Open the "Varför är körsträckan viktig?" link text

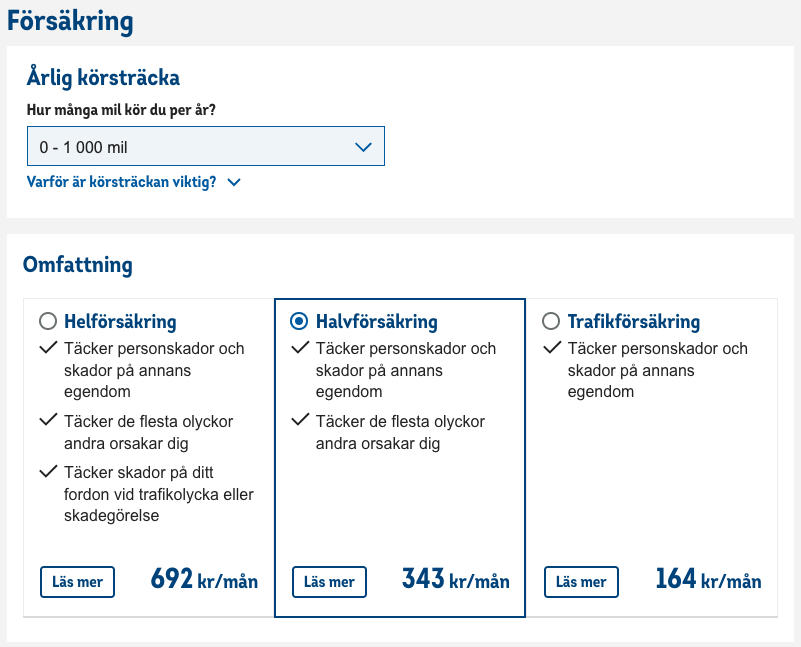pyautogui.click(x=122, y=182)
